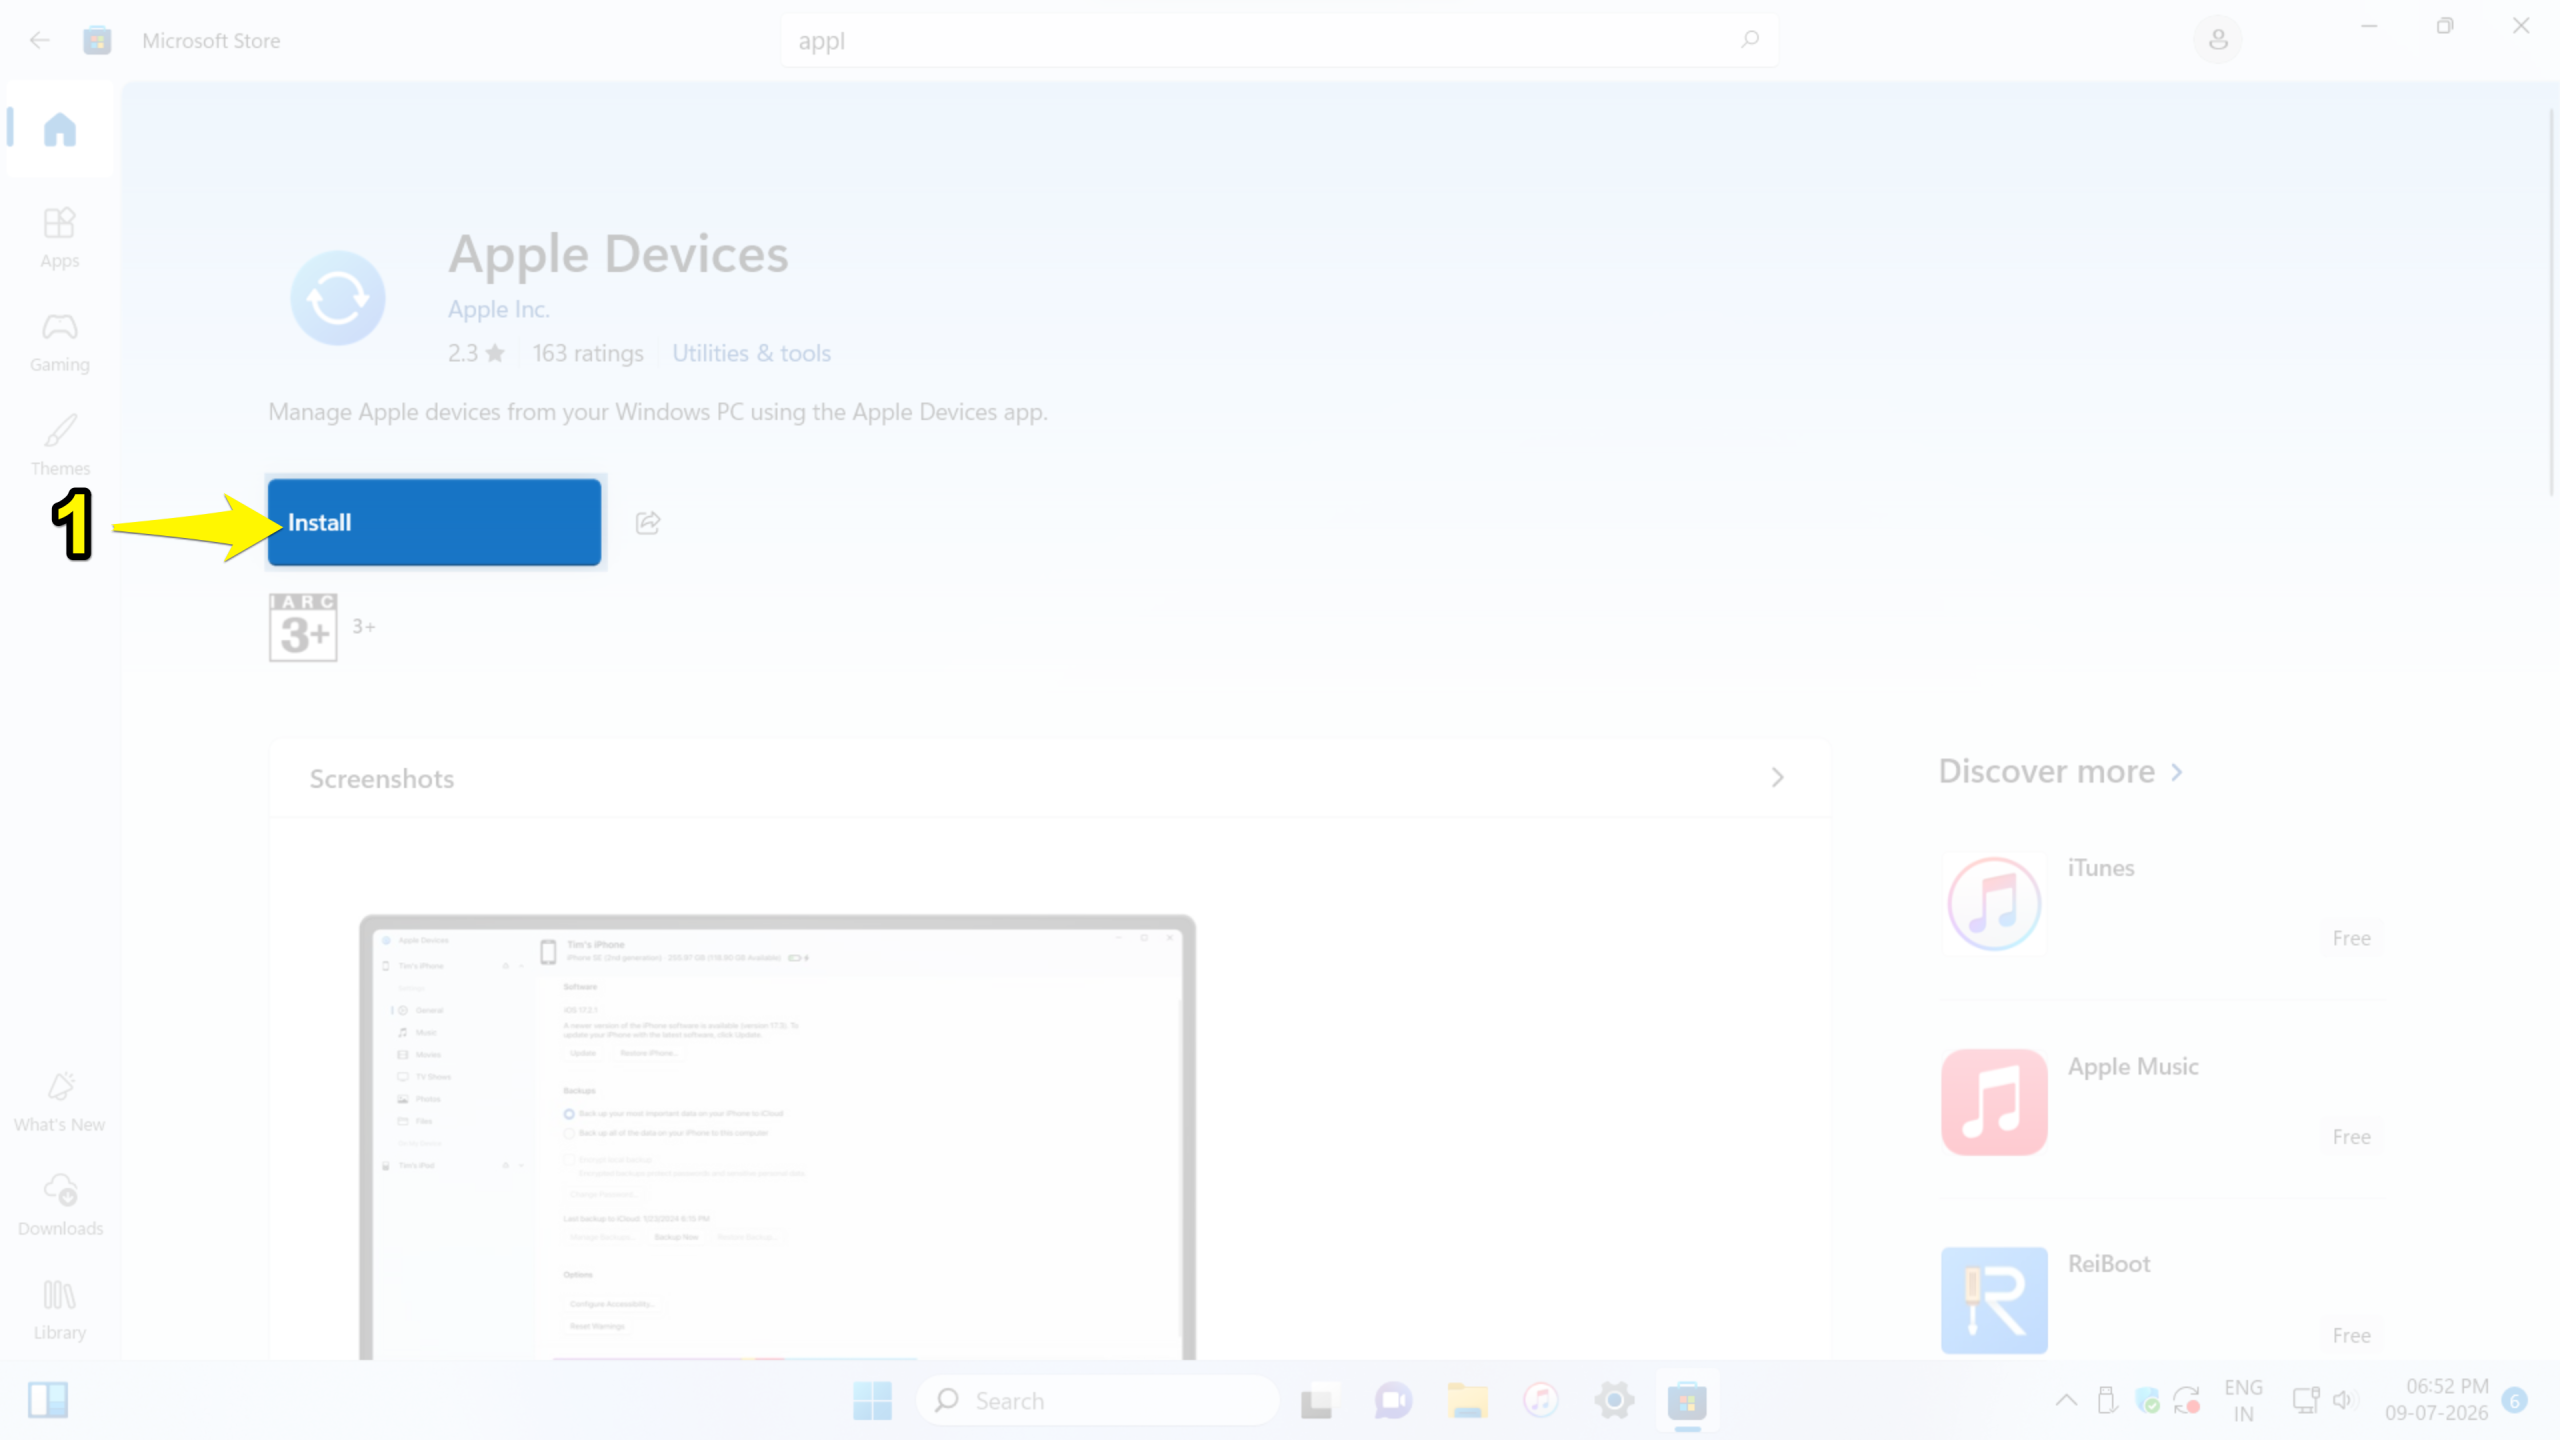
Task: Click the iTunes title in Discover more
Action: (x=2100, y=868)
